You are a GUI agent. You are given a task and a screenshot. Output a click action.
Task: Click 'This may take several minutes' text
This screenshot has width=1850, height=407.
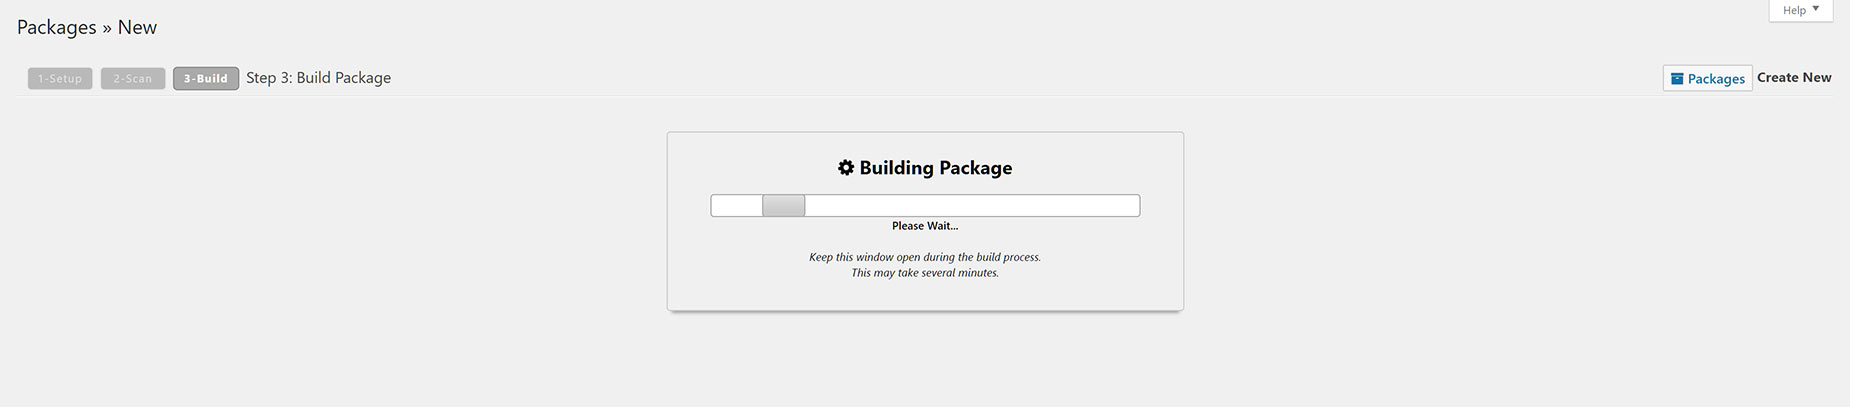click(925, 273)
